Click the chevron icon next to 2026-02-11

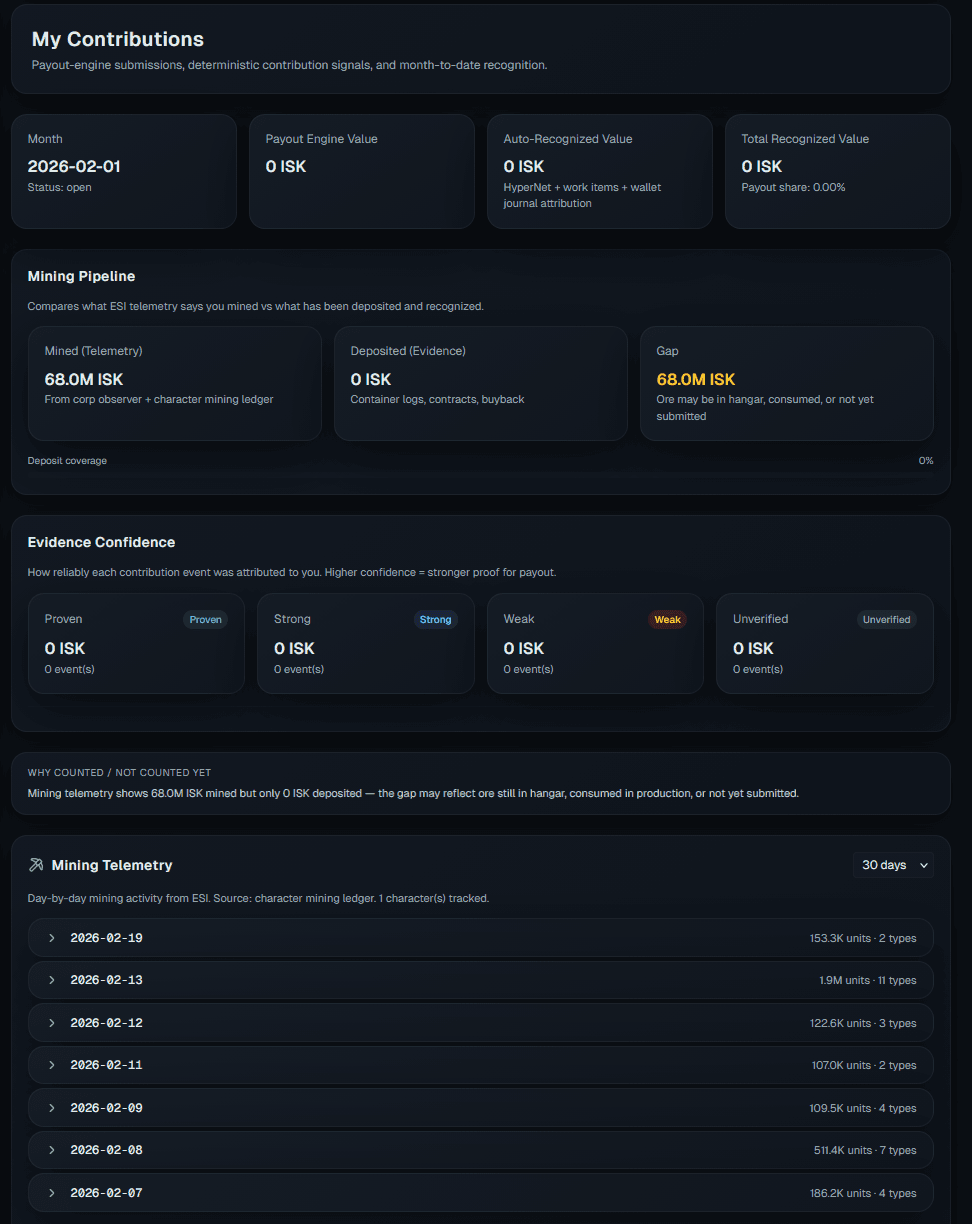[x=52, y=1065]
